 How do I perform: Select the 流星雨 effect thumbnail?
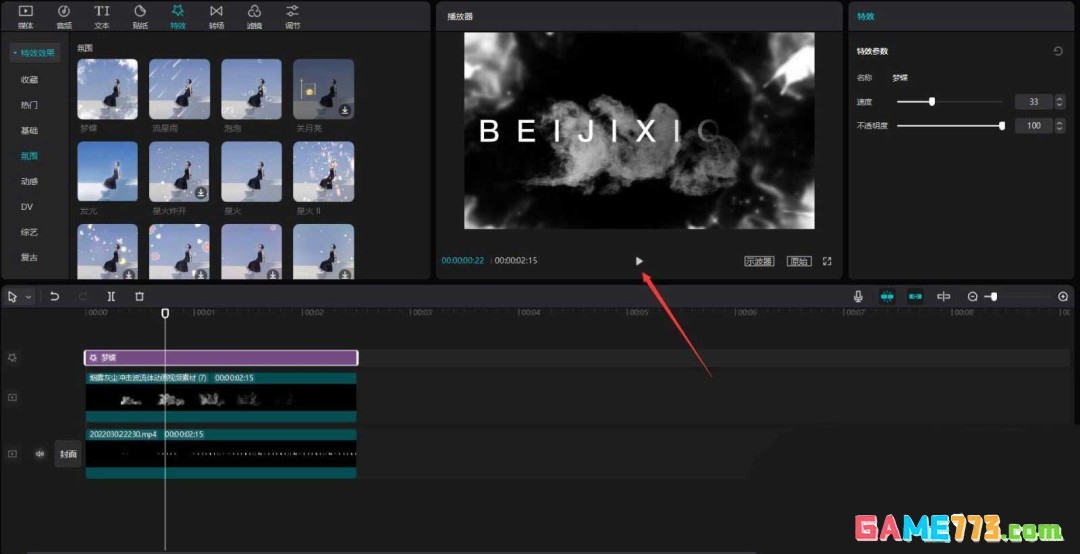(x=179, y=89)
